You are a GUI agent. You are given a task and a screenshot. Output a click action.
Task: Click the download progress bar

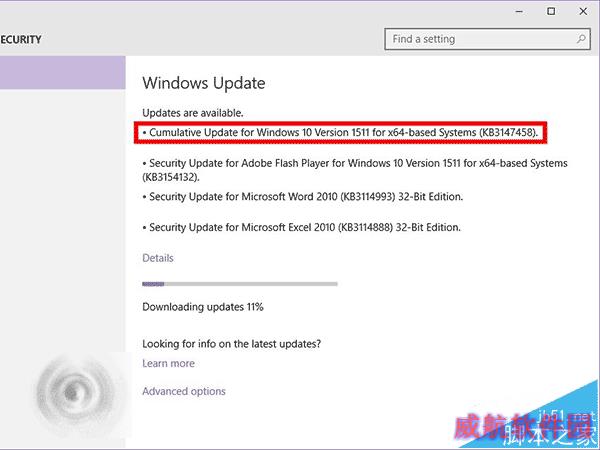pos(240,284)
